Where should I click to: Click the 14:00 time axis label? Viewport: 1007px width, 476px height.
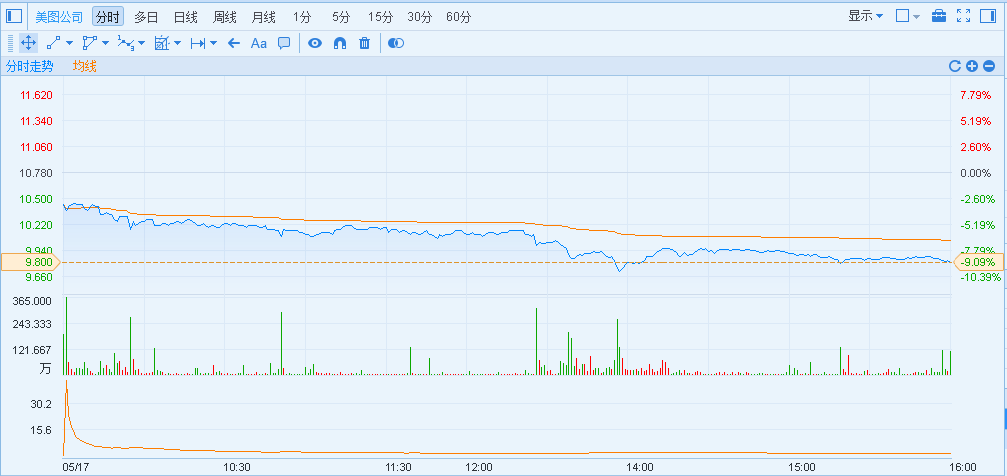[x=640, y=467]
